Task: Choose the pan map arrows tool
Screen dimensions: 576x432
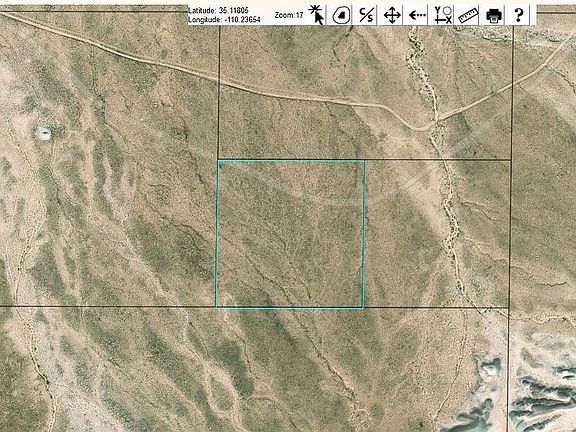Action: coord(392,15)
